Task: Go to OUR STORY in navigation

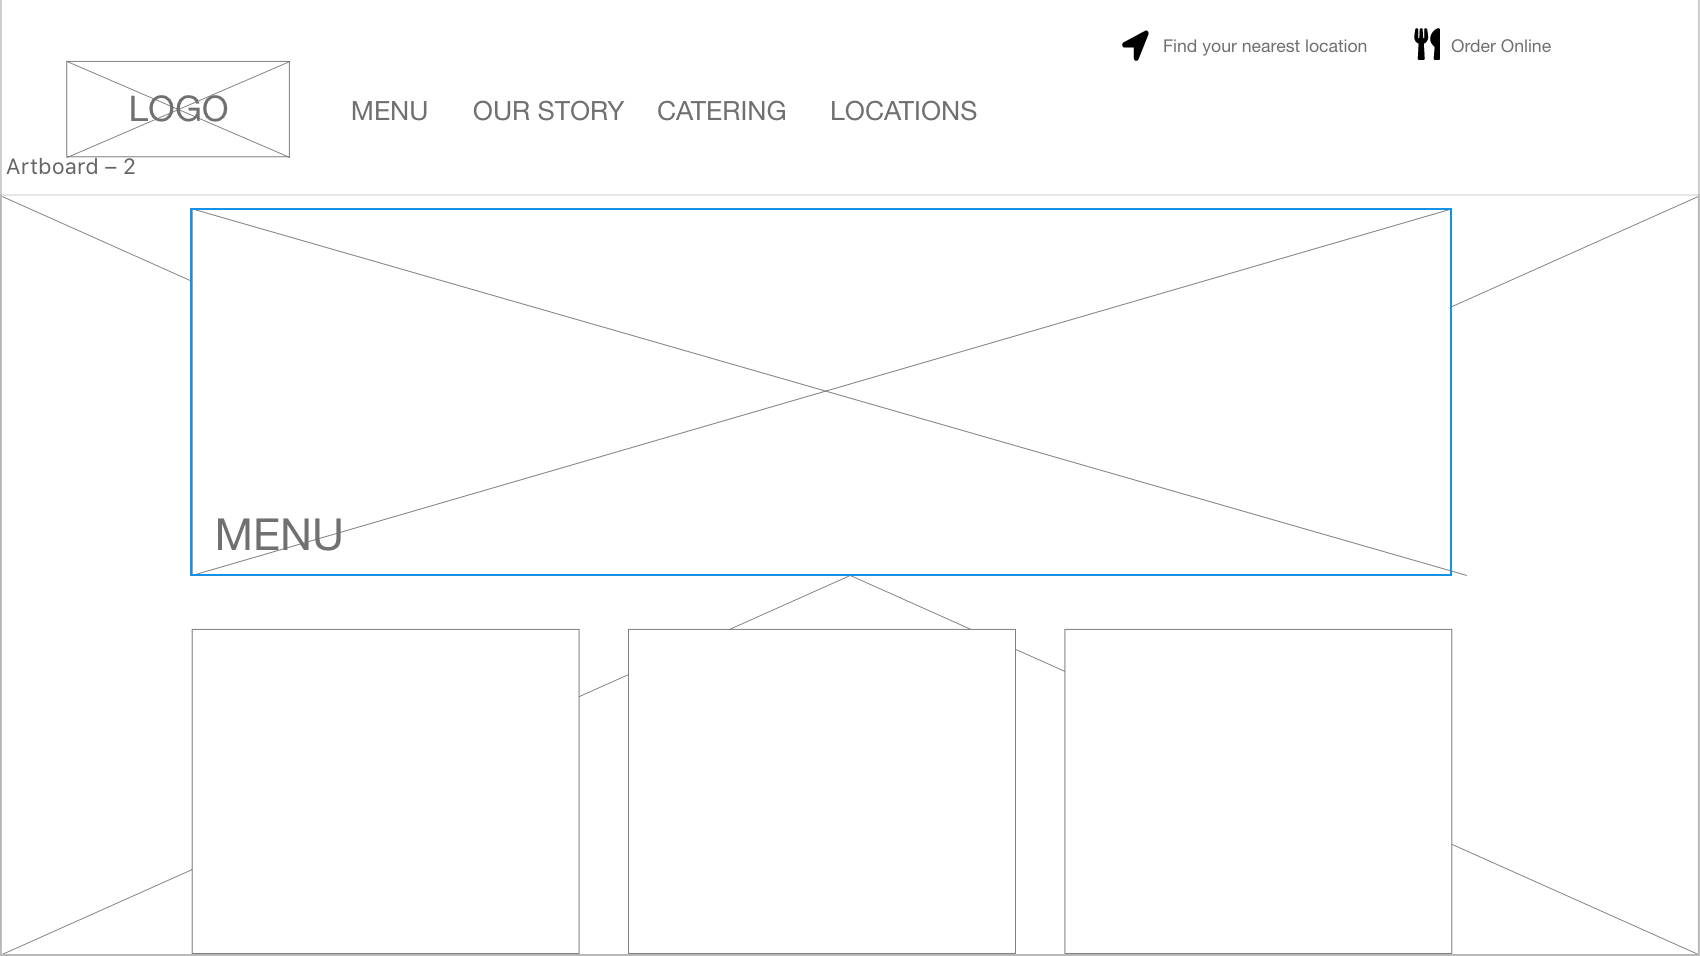Action: (x=548, y=111)
